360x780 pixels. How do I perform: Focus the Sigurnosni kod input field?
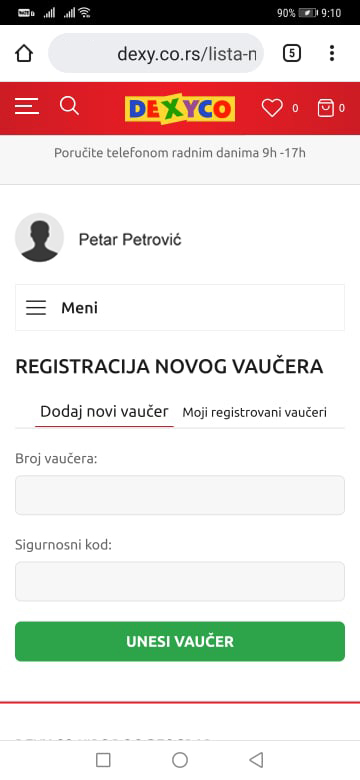[x=180, y=582]
